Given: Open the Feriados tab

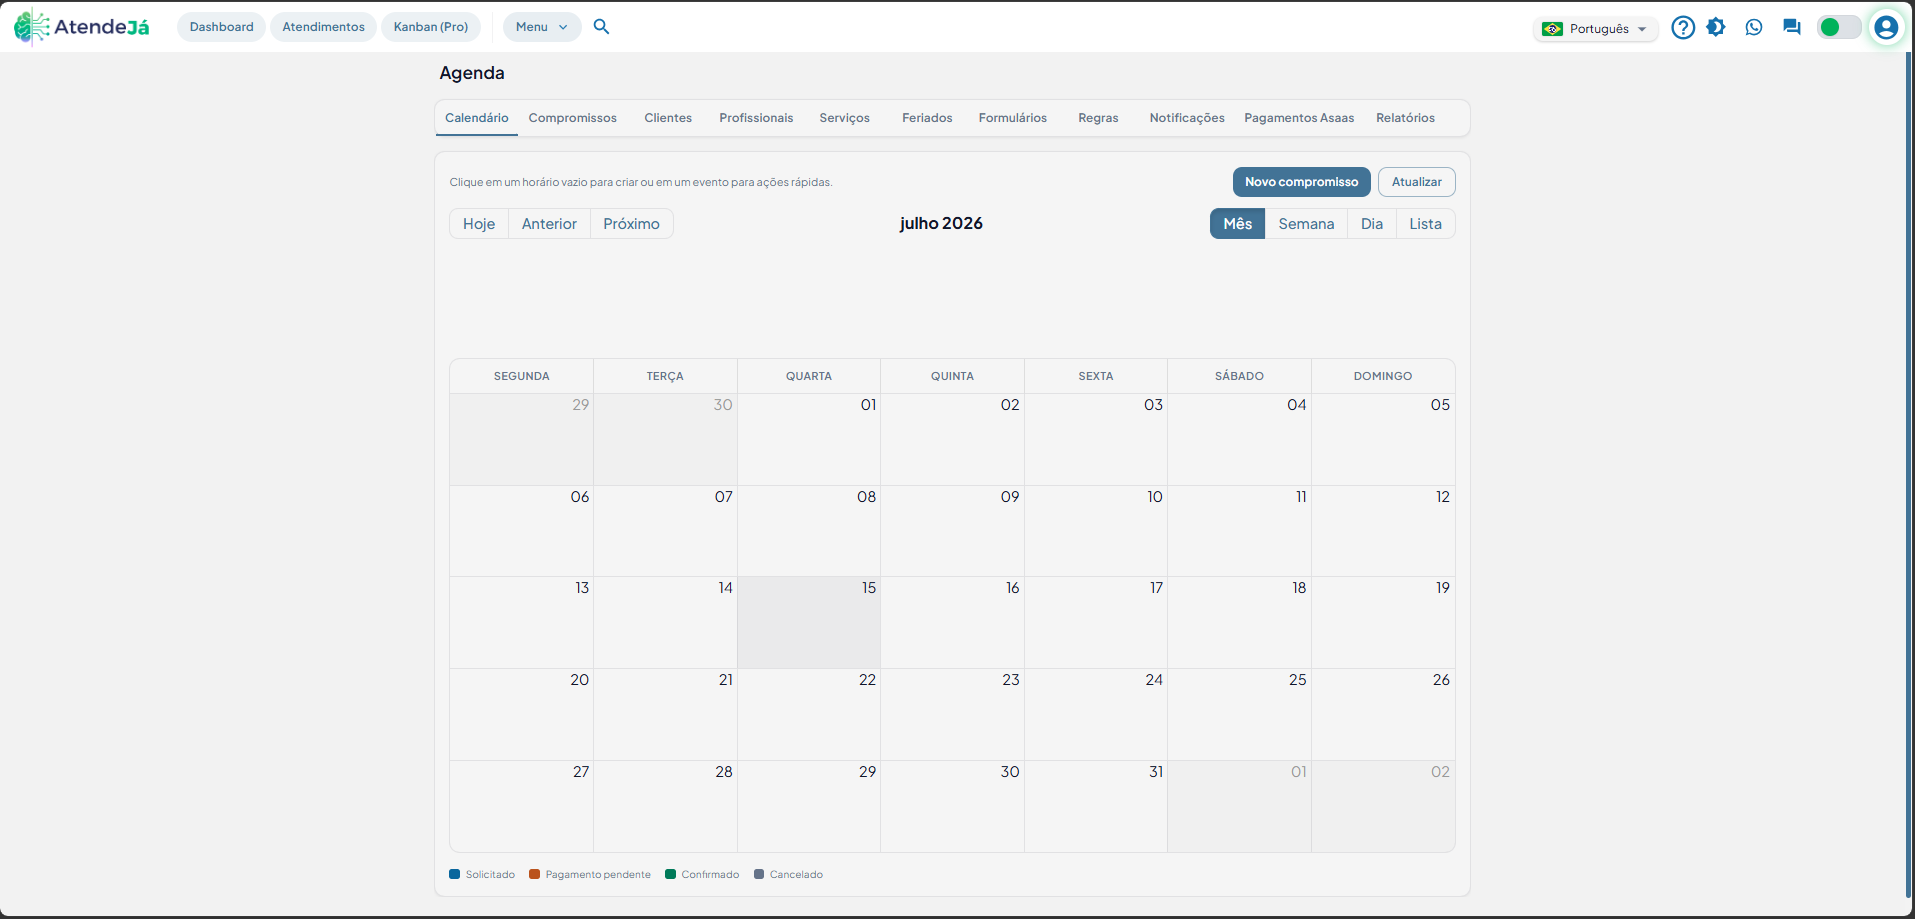Looking at the screenshot, I should point(927,118).
